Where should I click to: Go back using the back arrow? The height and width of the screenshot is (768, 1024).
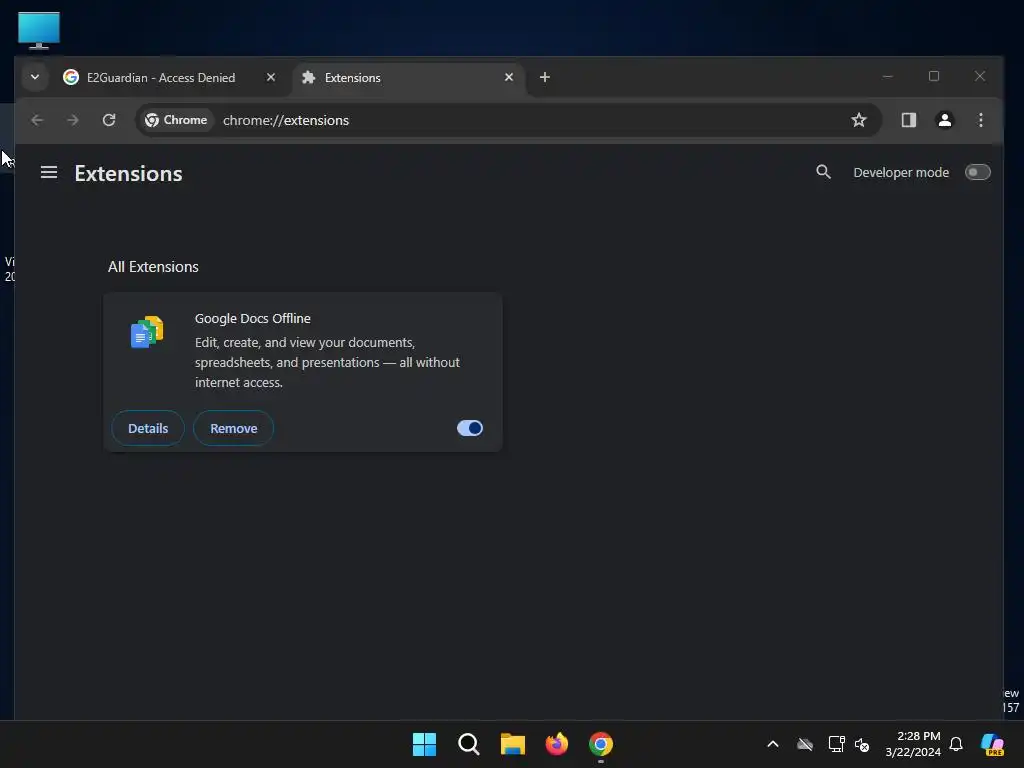point(37,120)
